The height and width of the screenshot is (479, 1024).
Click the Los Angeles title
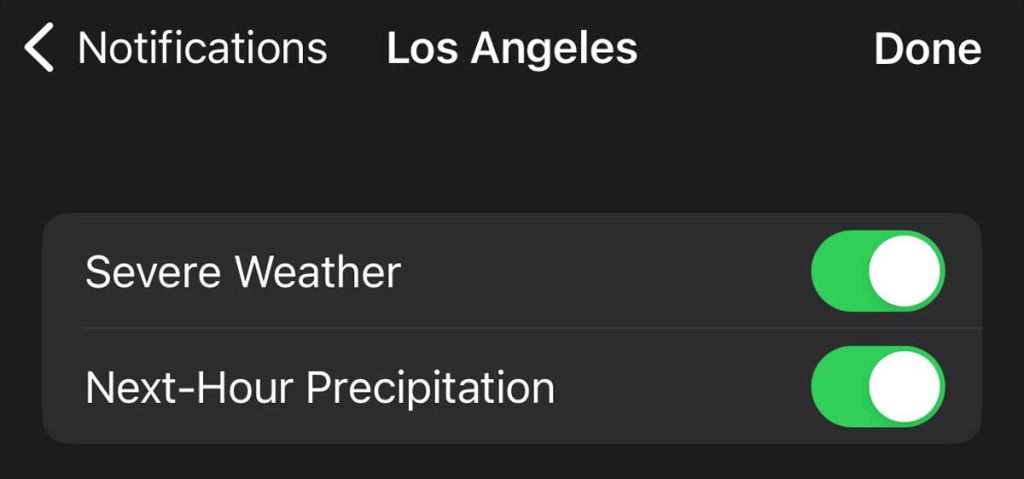[512, 49]
